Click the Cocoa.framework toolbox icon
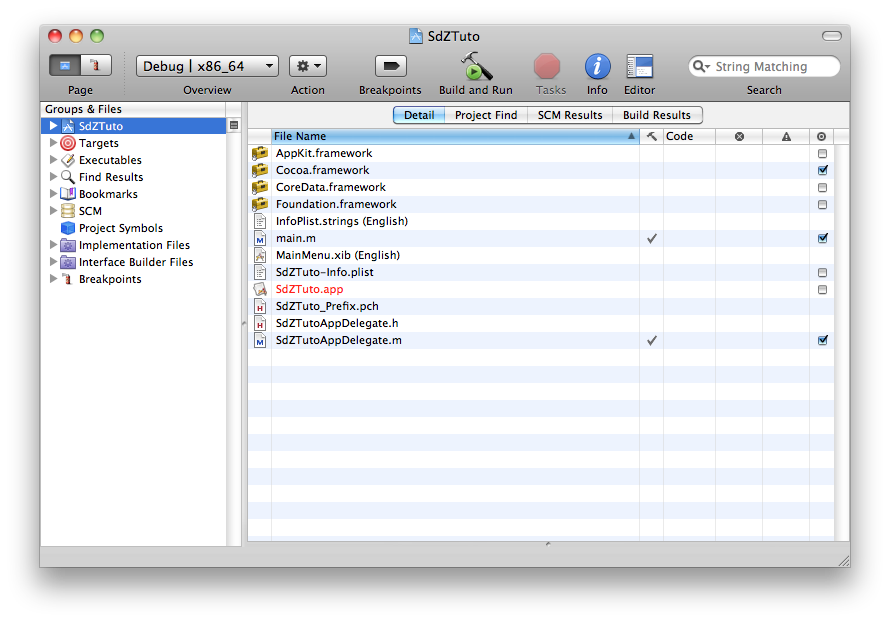The image size is (890, 622). tap(260, 170)
